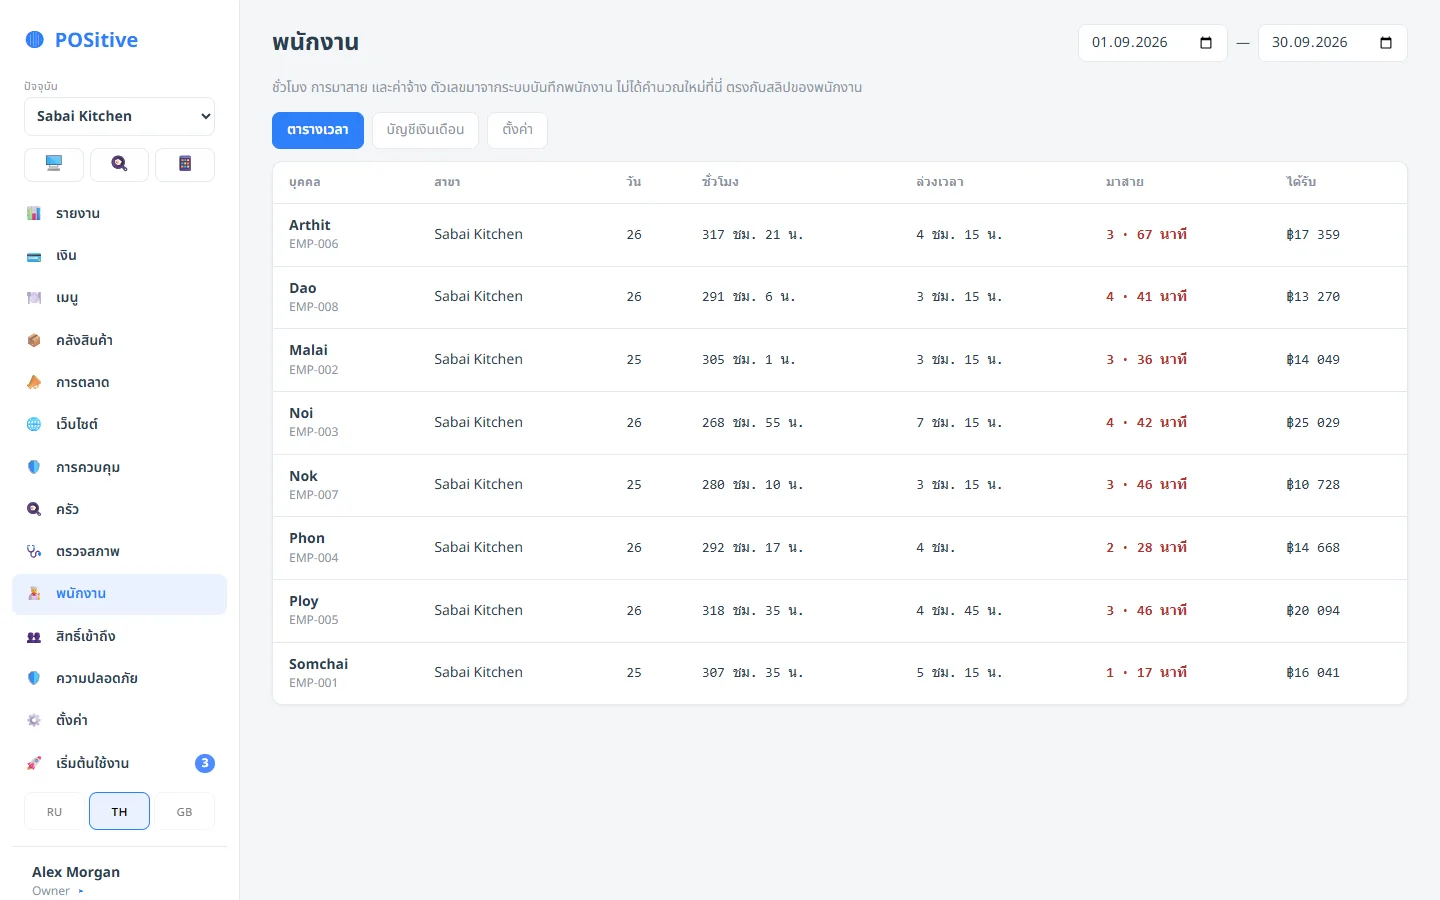Switch language to RU
1440x900 pixels.
[x=54, y=812]
